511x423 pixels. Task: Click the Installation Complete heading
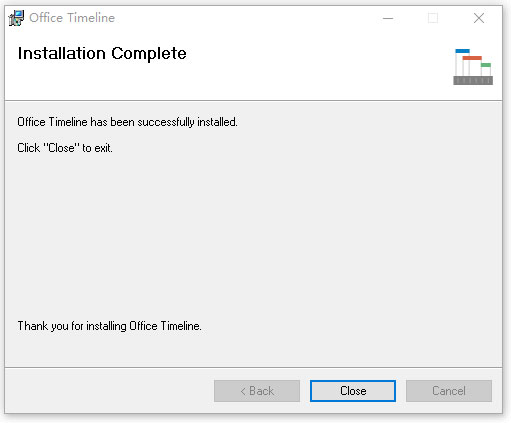click(x=102, y=54)
